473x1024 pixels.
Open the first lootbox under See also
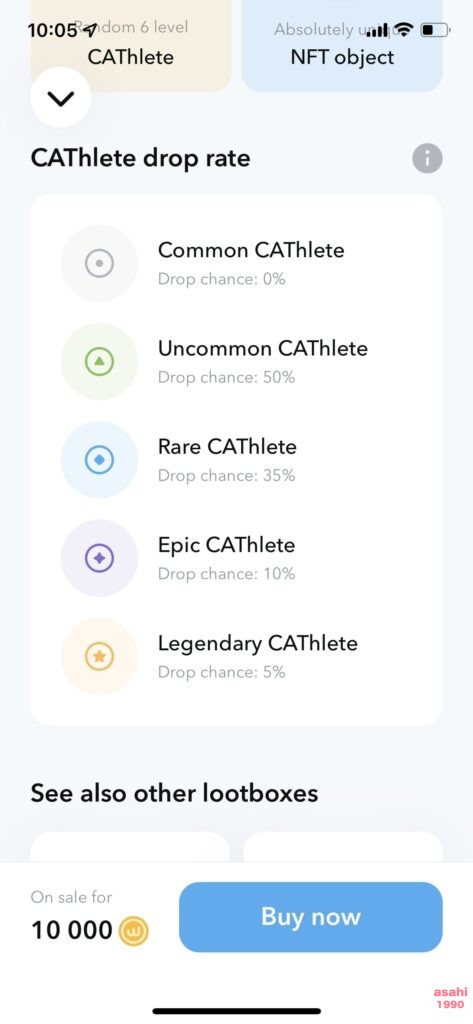(x=130, y=847)
